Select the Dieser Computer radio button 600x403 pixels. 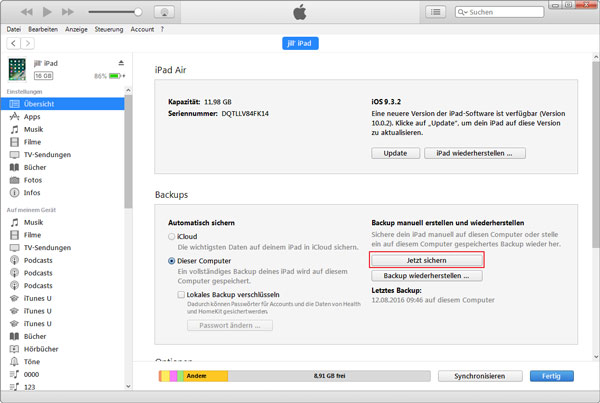[x=172, y=261]
